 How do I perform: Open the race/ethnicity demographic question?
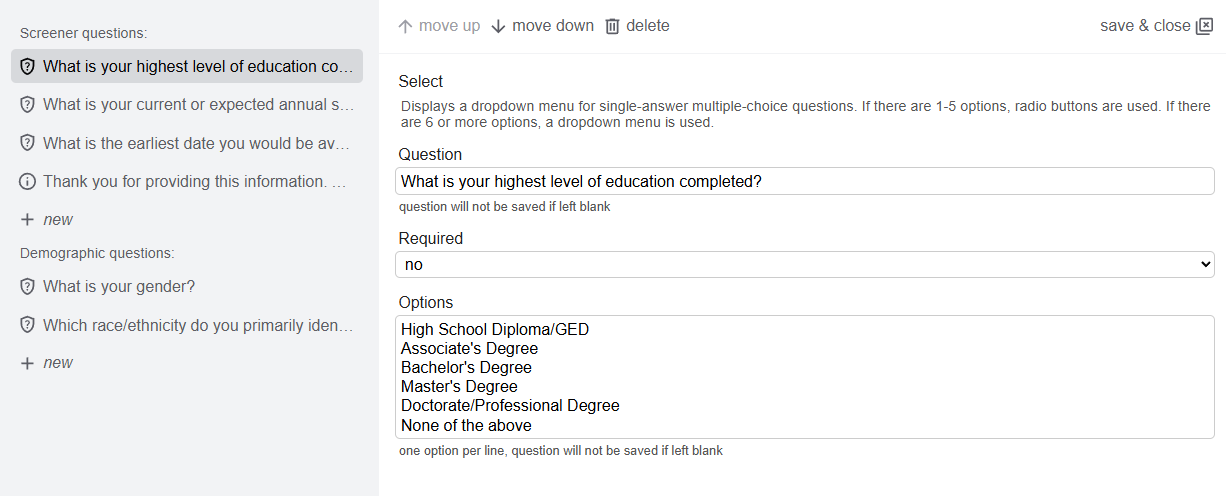(x=198, y=325)
